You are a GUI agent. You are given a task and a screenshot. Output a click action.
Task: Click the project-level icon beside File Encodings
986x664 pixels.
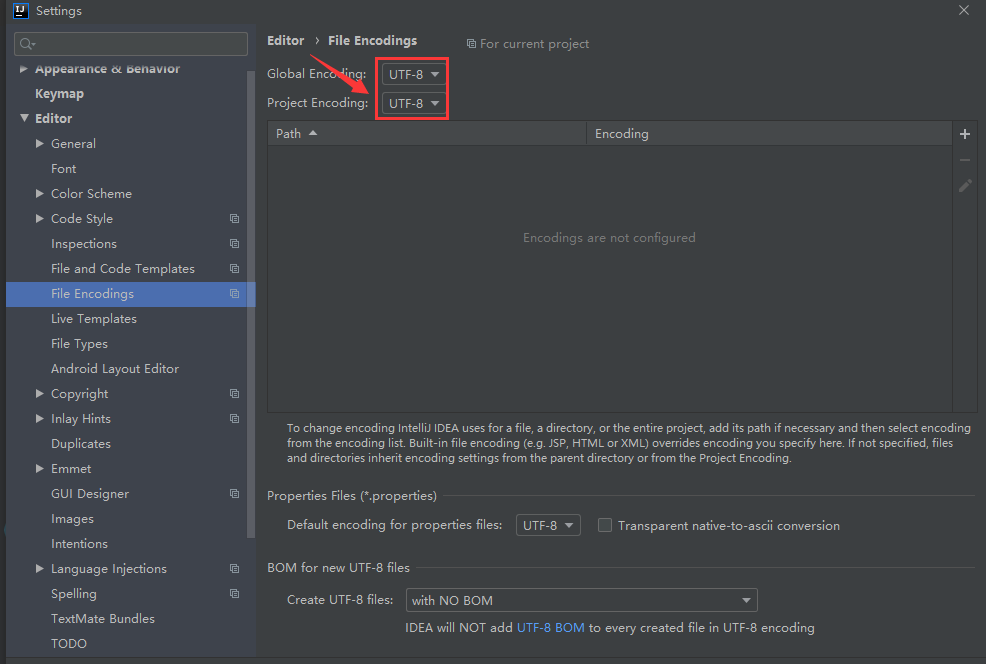235,294
